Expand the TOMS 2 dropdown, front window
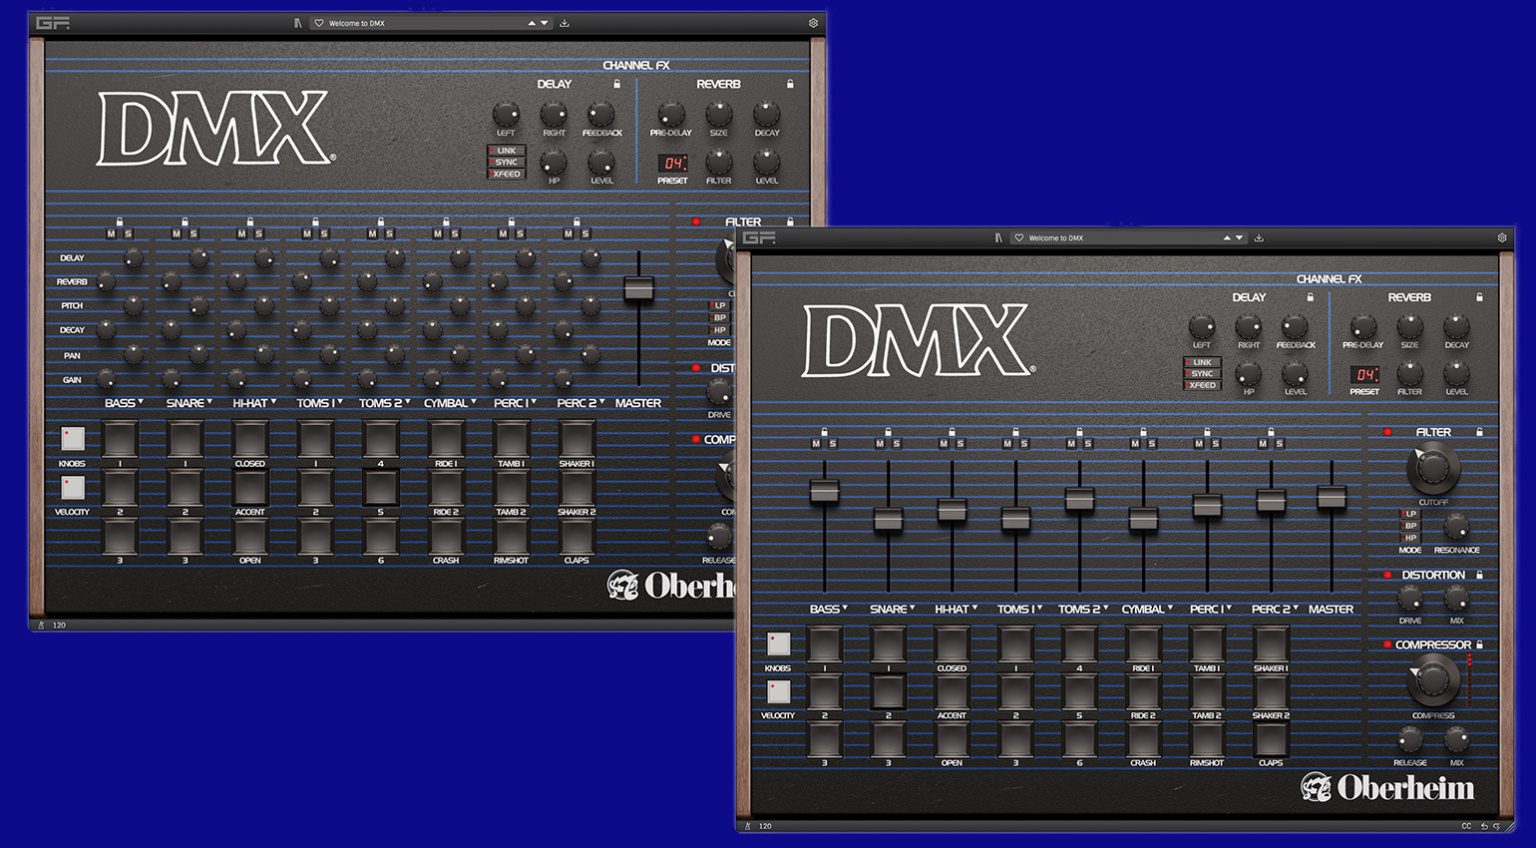The image size is (1536, 848). [x=1105, y=608]
